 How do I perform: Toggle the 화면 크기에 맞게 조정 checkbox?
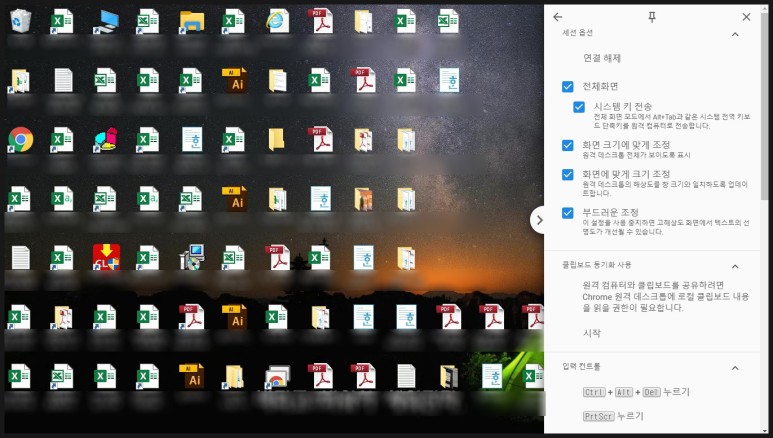pyautogui.click(x=567, y=146)
